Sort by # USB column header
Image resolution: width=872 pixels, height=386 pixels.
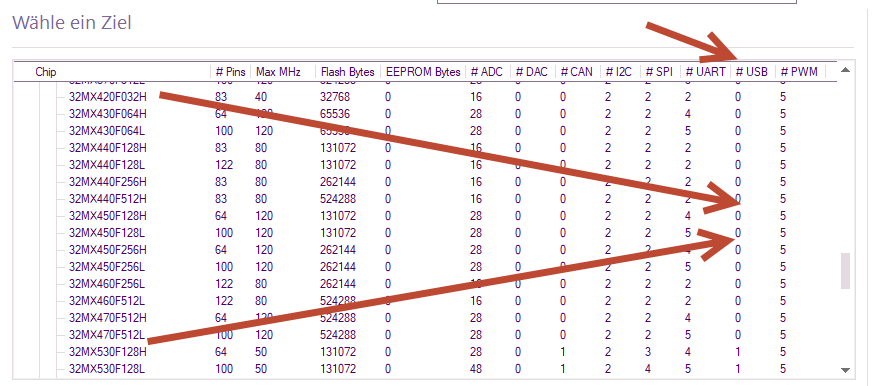tap(751, 72)
